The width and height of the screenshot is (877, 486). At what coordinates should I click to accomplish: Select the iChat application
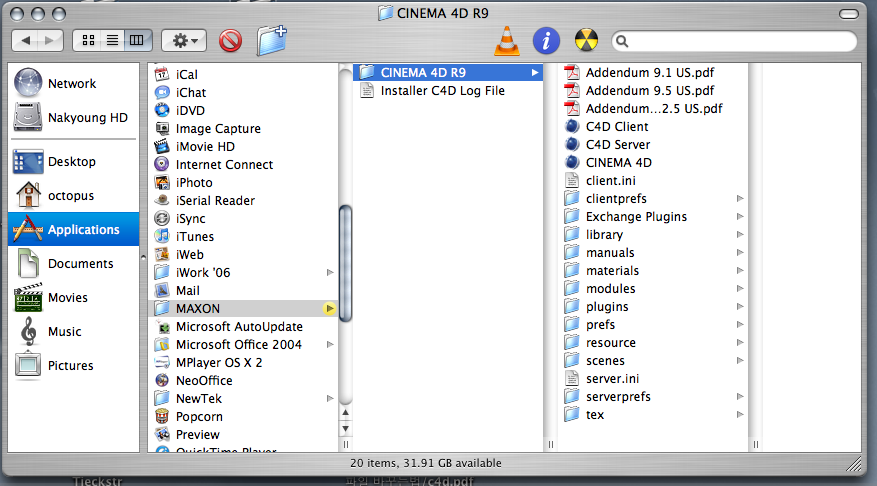click(x=243, y=92)
